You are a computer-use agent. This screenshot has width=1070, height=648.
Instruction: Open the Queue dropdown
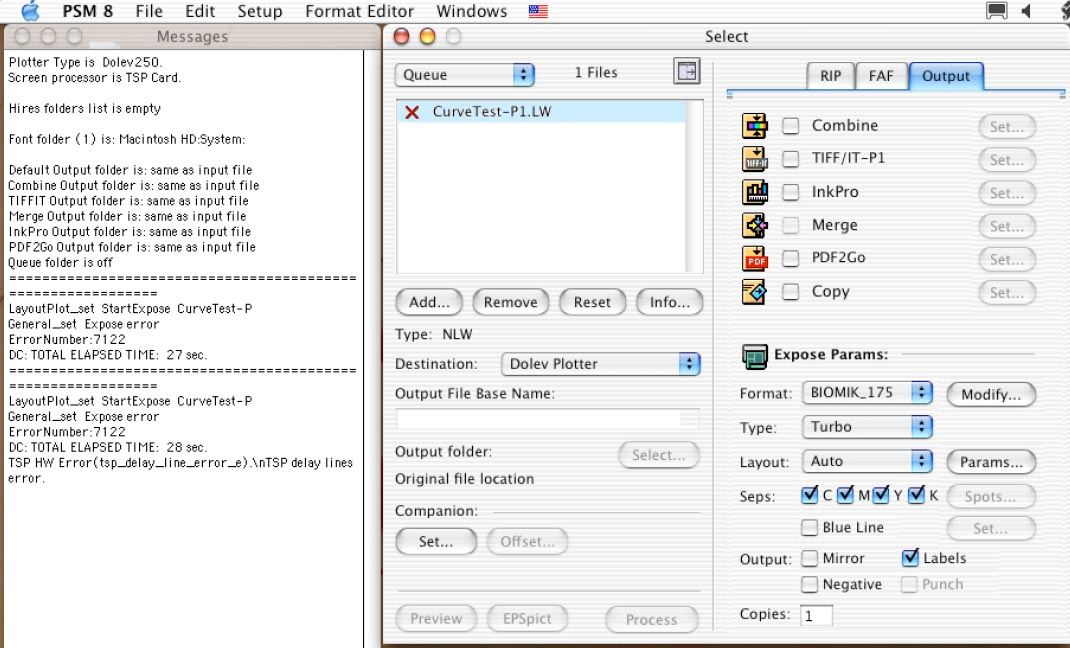(x=465, y=74)
